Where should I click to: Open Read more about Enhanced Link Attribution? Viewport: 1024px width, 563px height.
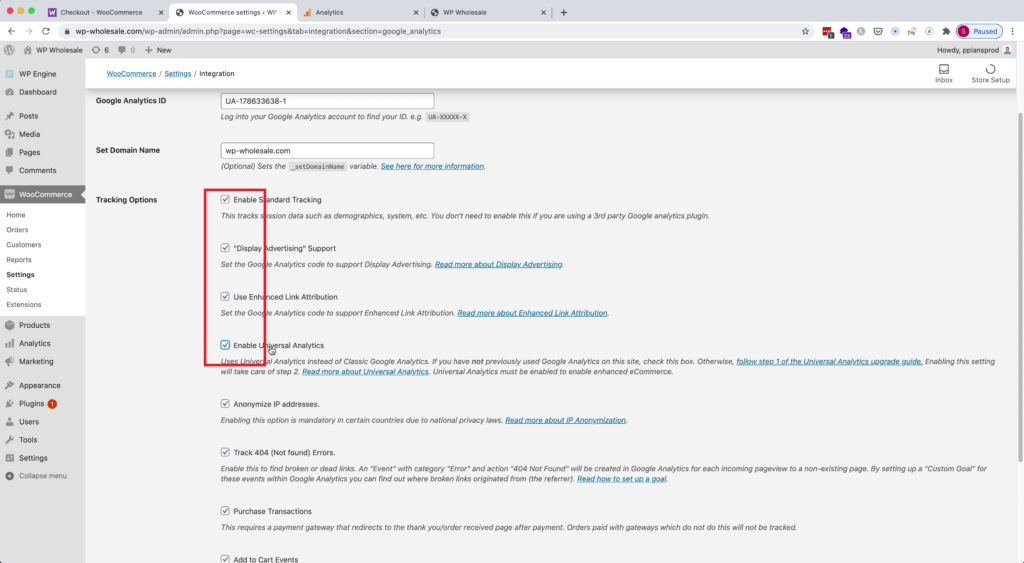point(532,313)
